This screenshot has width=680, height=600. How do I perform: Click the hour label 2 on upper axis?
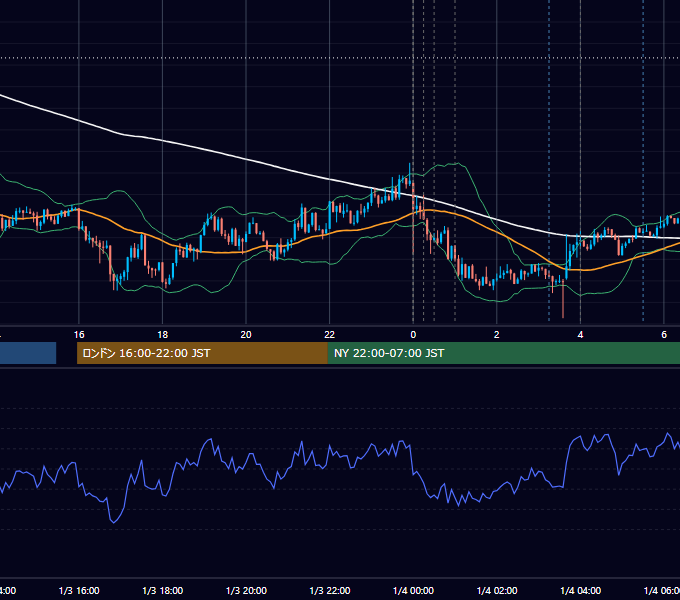click(497, 335)
